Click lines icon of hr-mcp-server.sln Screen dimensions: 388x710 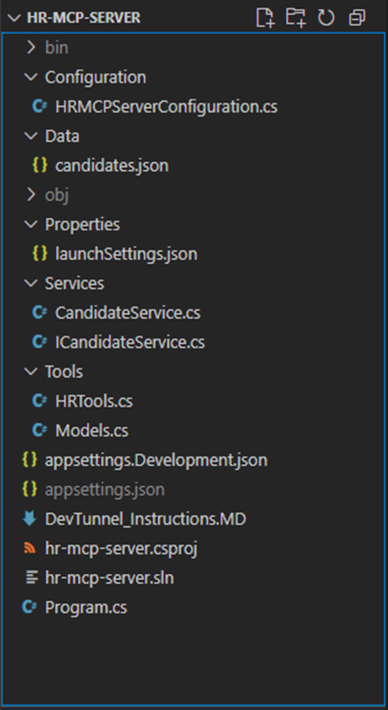pos(31,578)
